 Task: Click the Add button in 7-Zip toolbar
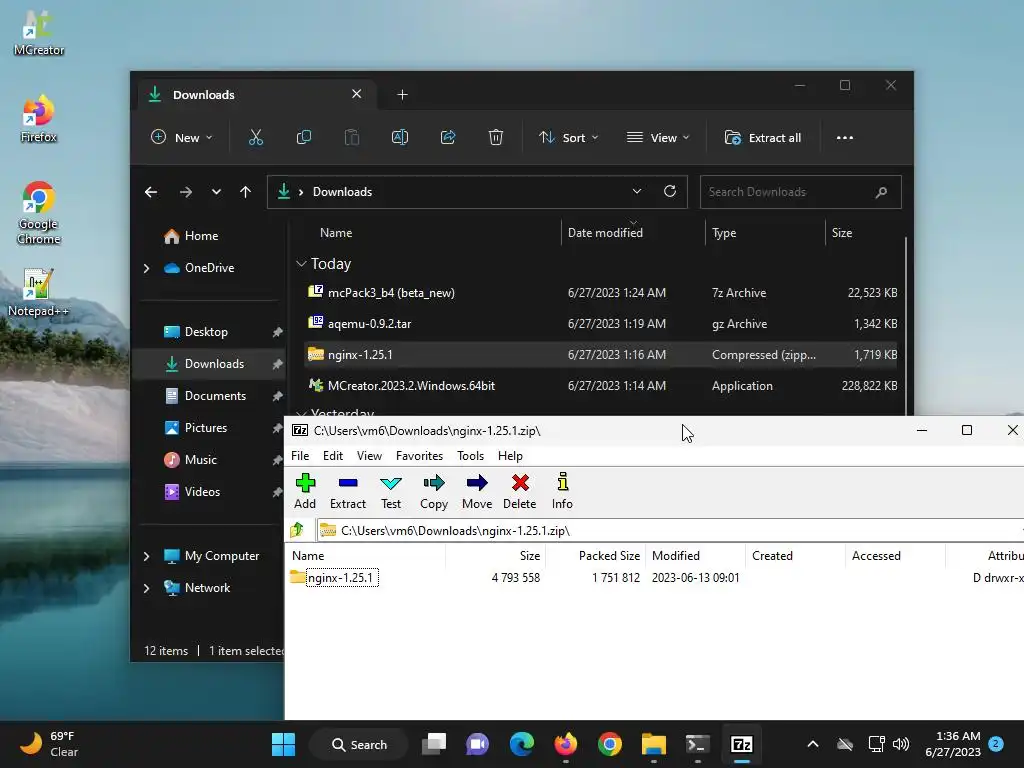(x=305, y=490)
